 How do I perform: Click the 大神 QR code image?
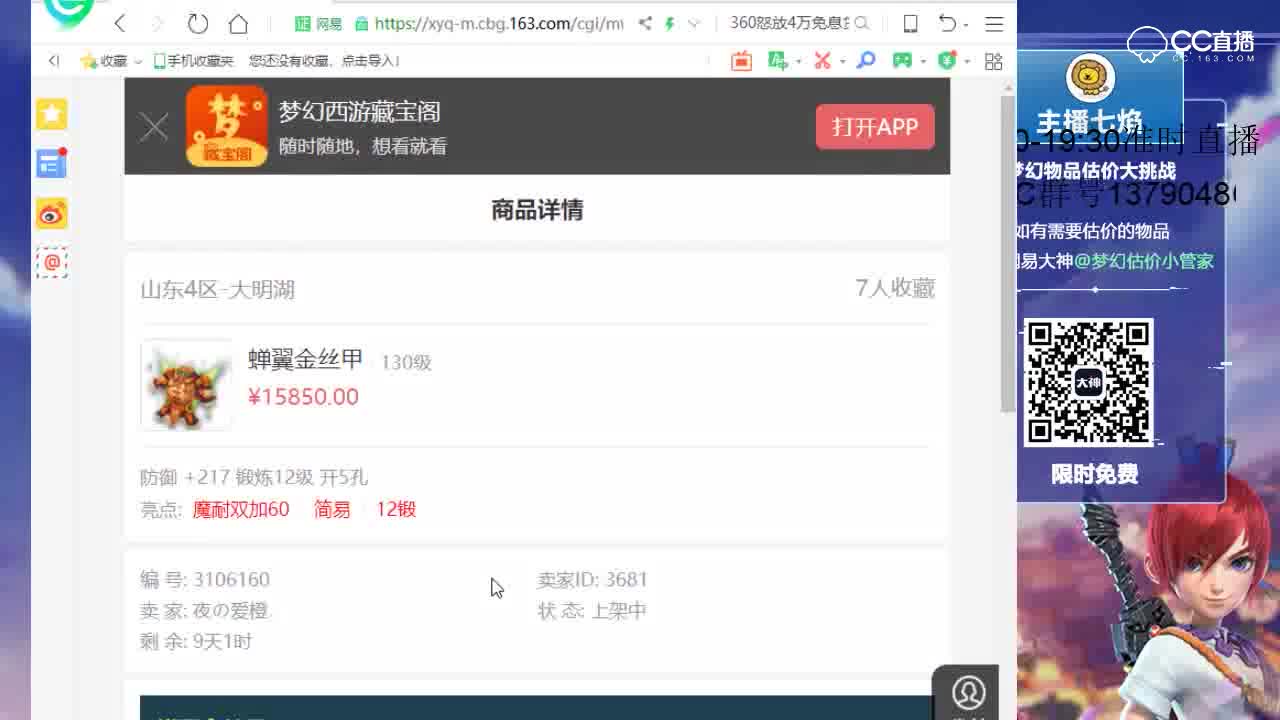coord(1088,382)
